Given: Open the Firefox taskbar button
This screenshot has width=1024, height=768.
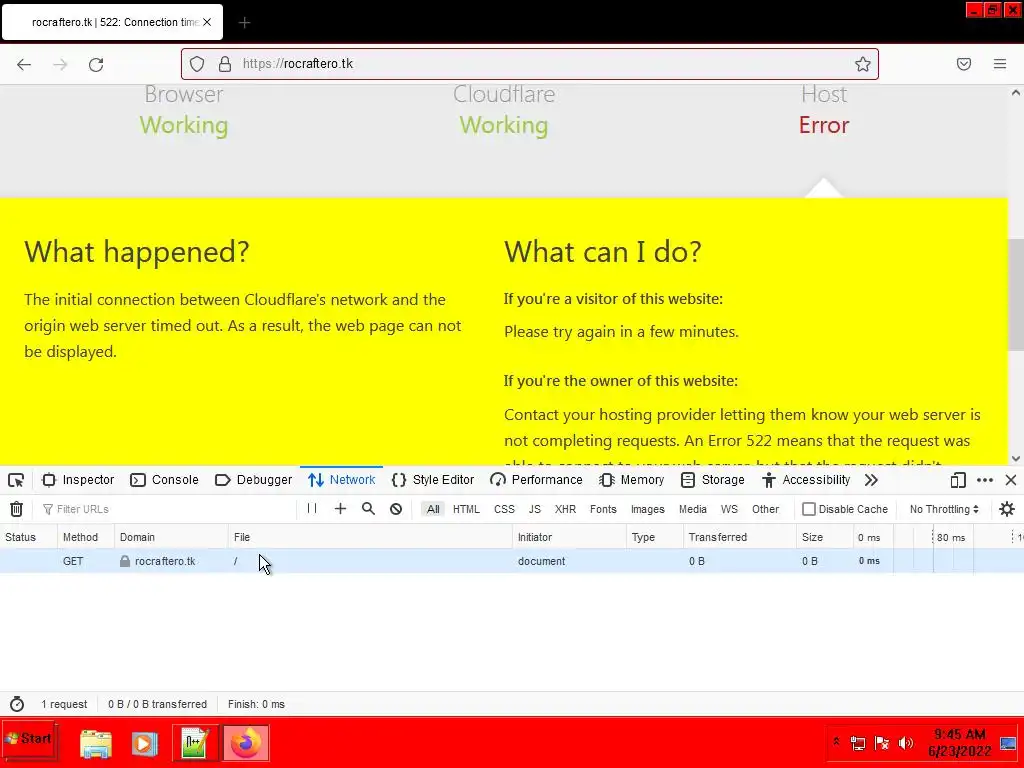Looking at the screenshot, I should 246,743.
